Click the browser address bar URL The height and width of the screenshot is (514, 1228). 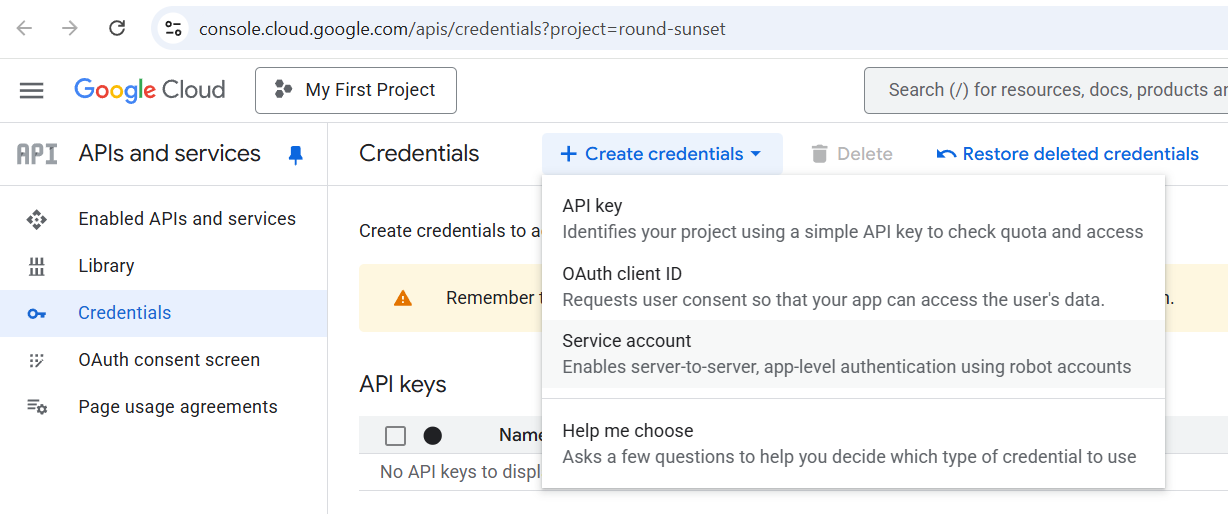[x=462, y=29]
